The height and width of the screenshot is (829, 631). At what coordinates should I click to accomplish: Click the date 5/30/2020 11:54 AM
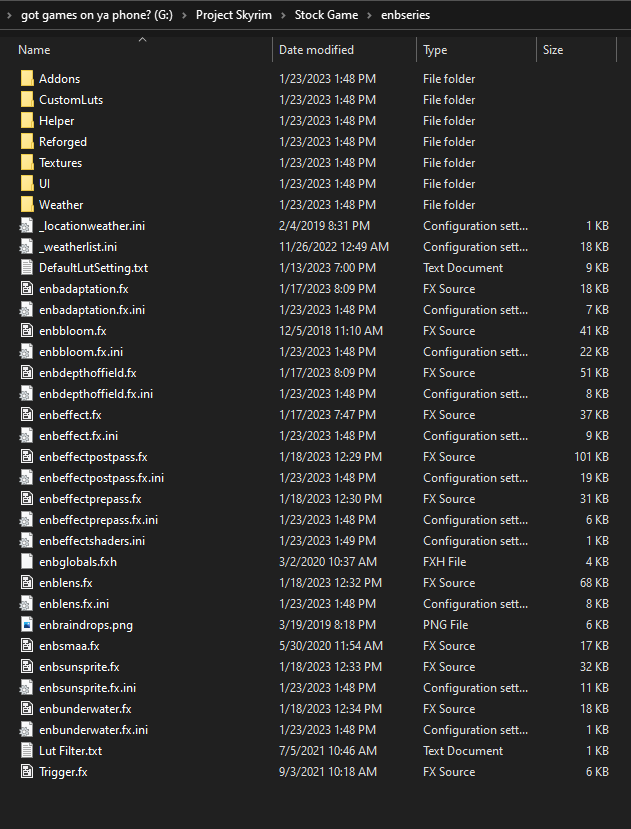(x=331, y=646)
